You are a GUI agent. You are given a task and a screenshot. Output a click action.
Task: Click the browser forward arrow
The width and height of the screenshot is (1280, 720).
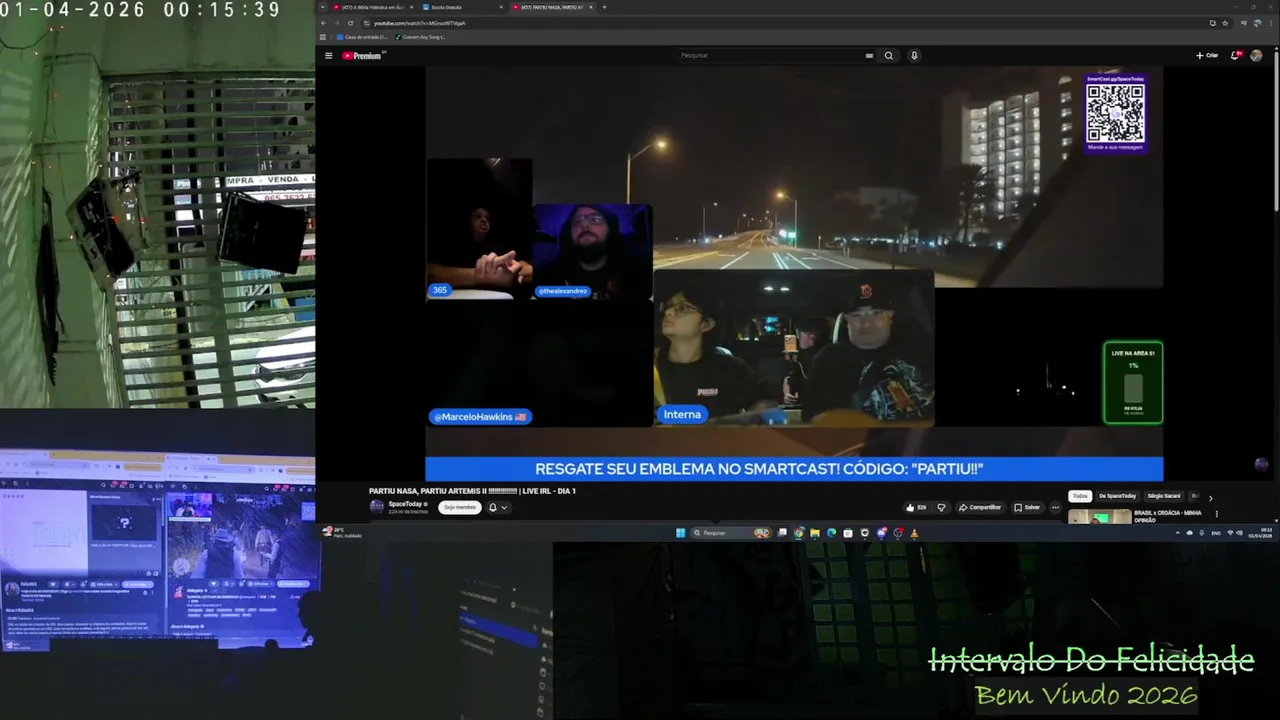[x=337, y=23]
